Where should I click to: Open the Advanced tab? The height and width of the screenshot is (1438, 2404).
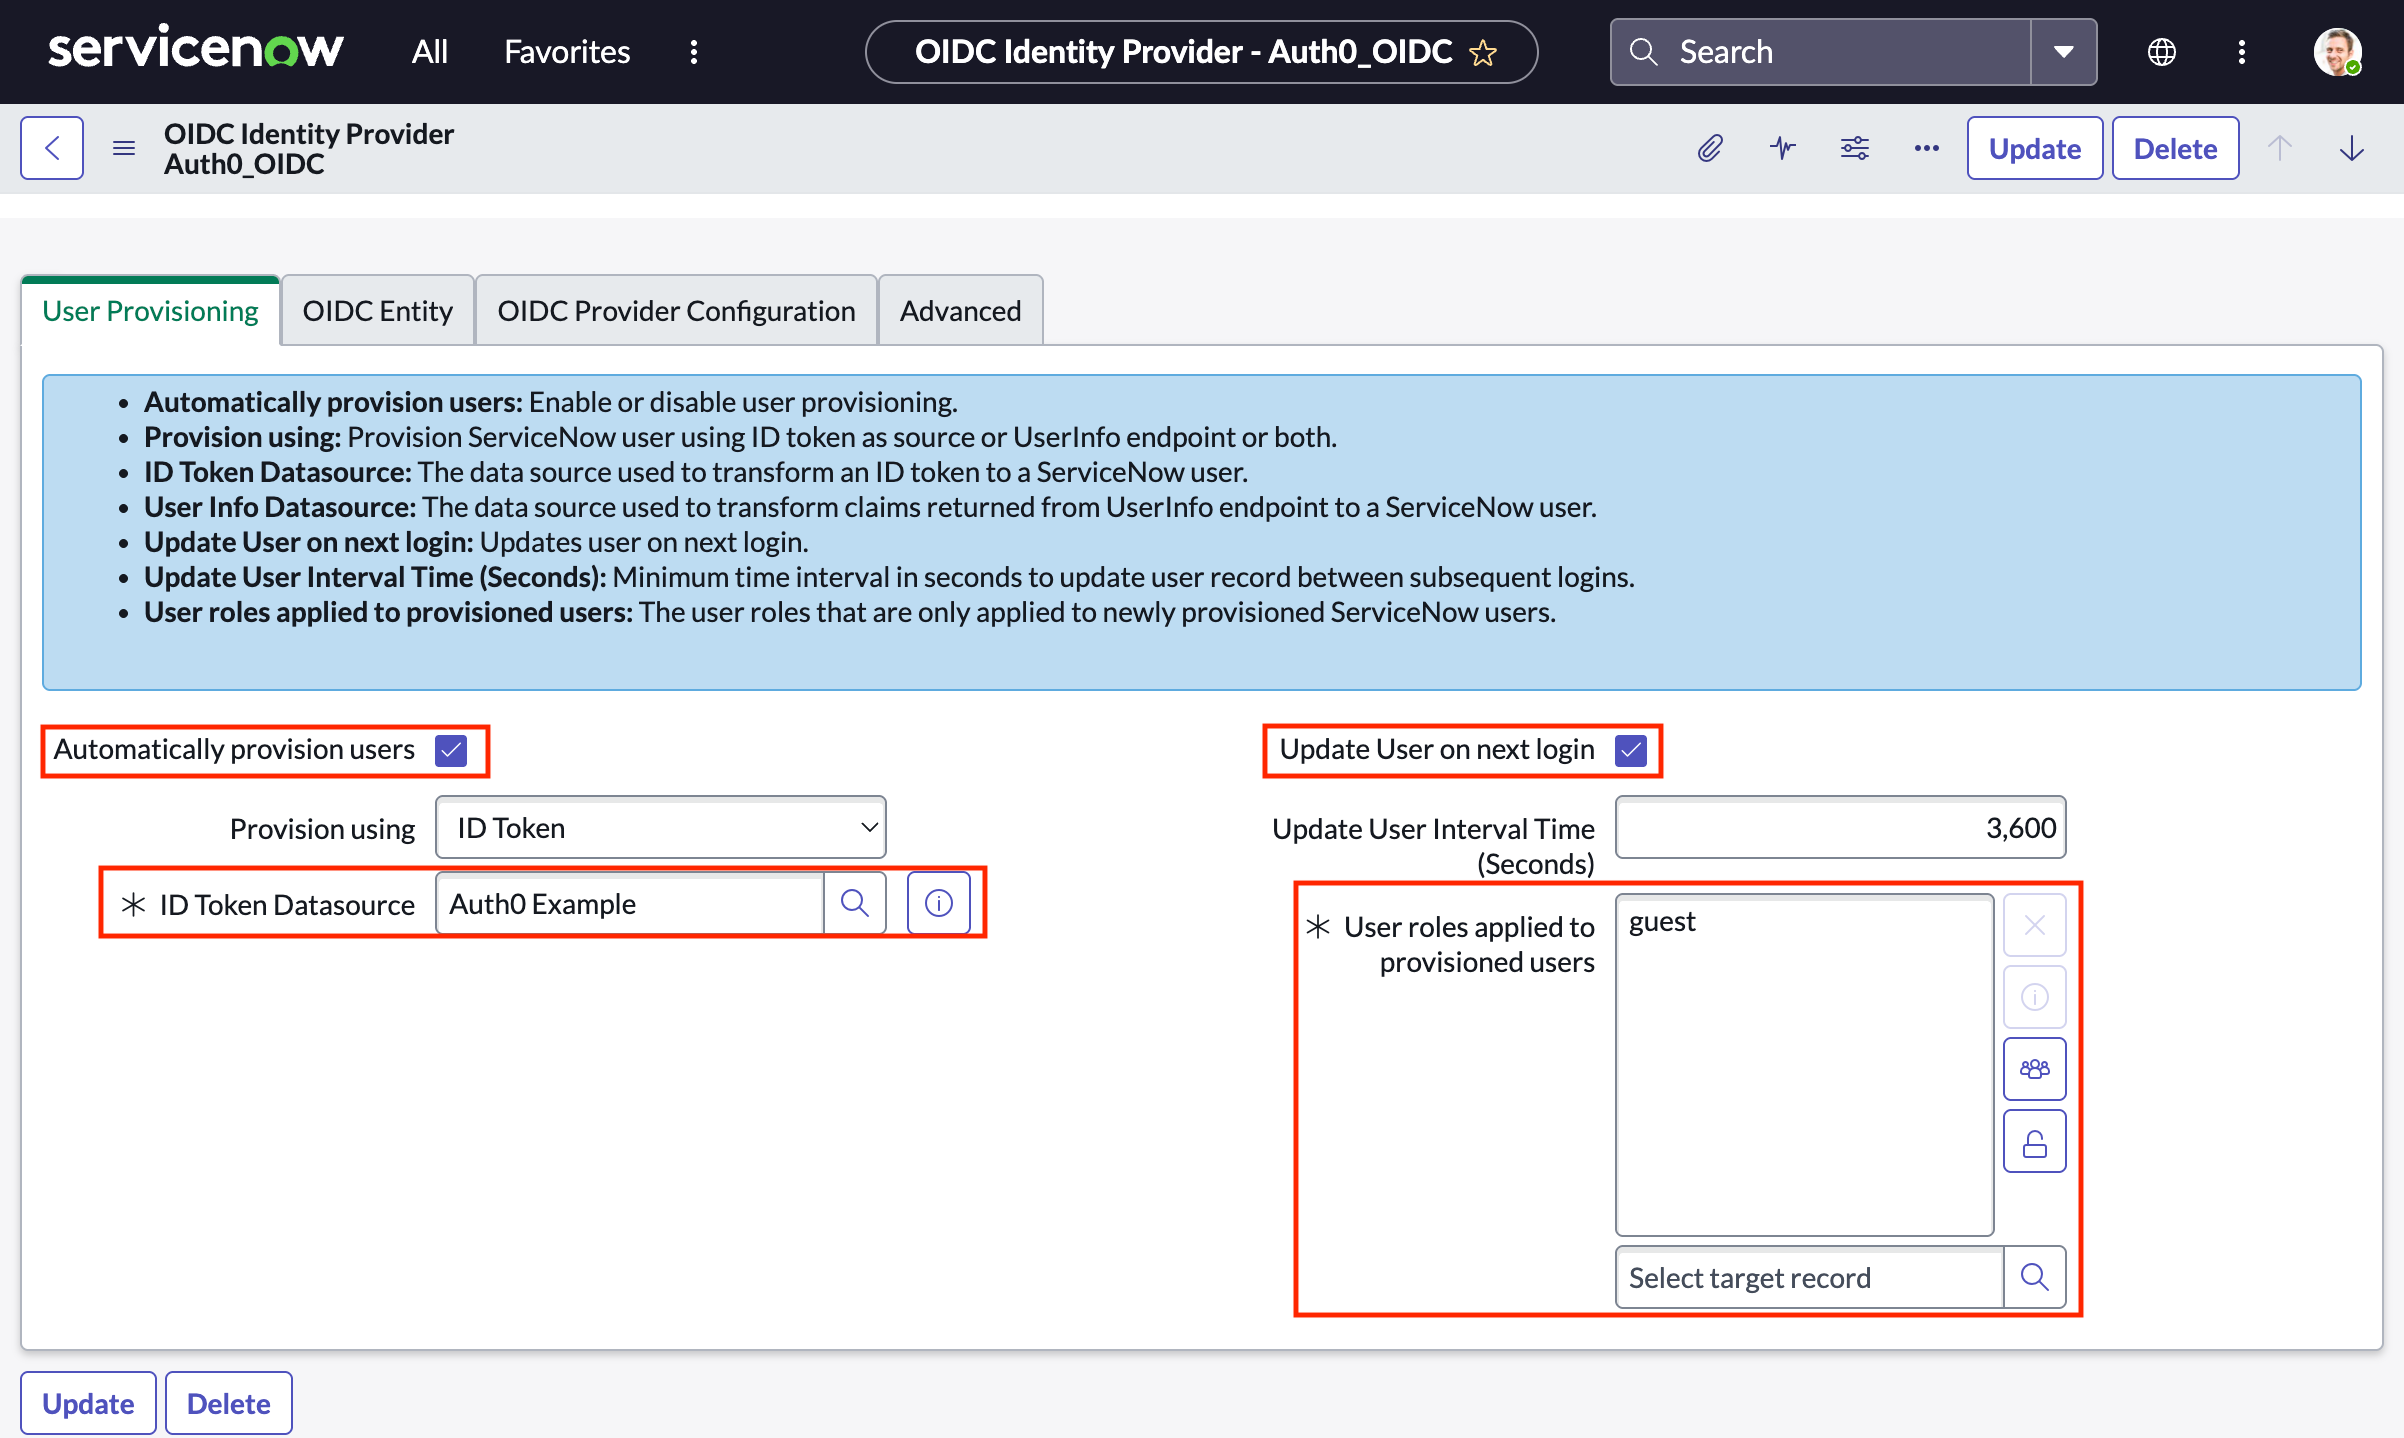[x=959, y=310]
